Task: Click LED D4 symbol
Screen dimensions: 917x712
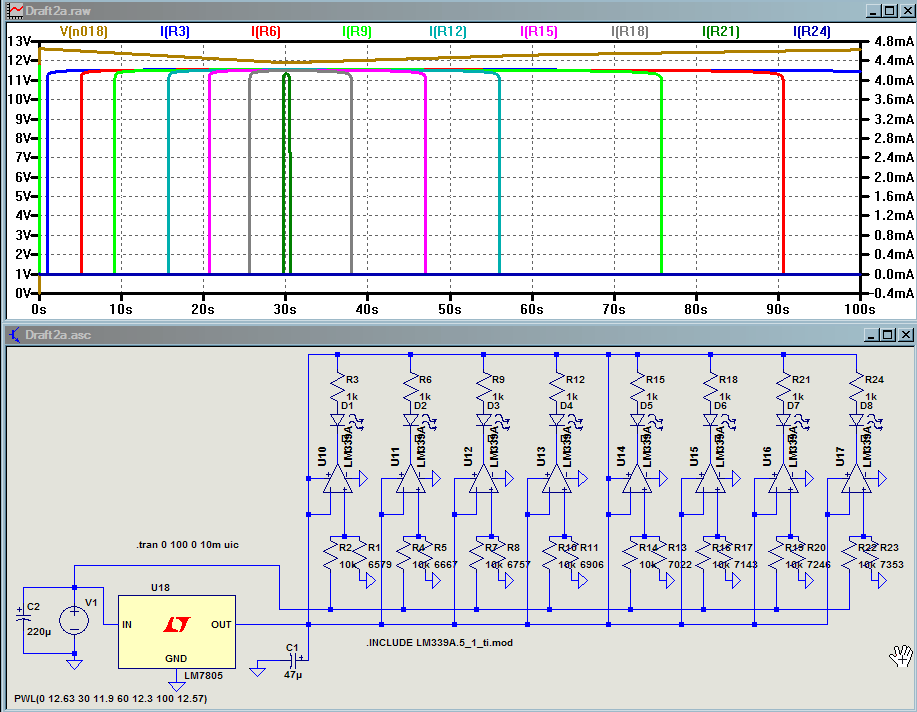Action: (557, 420)
